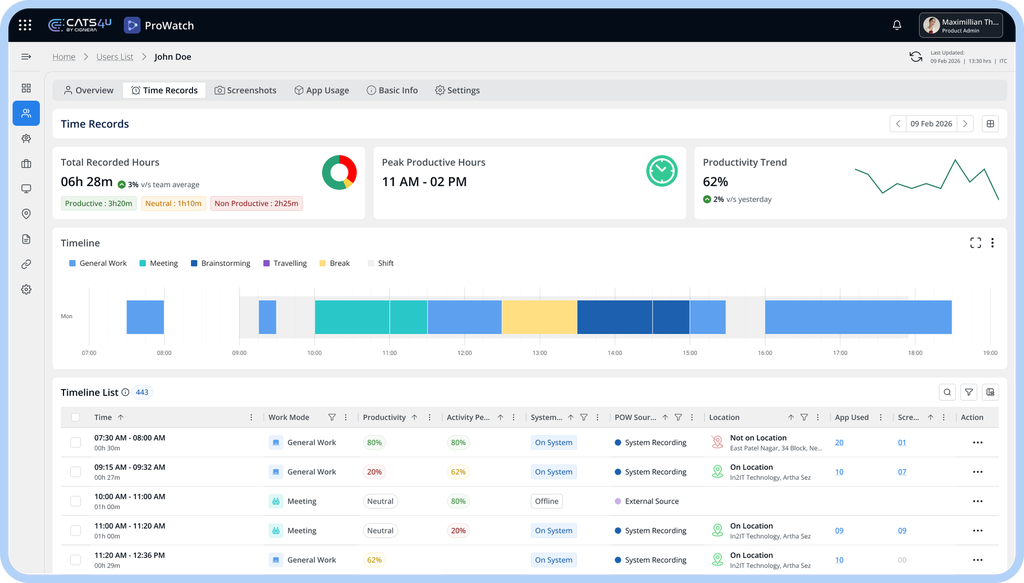
Task: Expand the sidebar menu toggle
Action: pyautogui.click(x=26, y=57)
